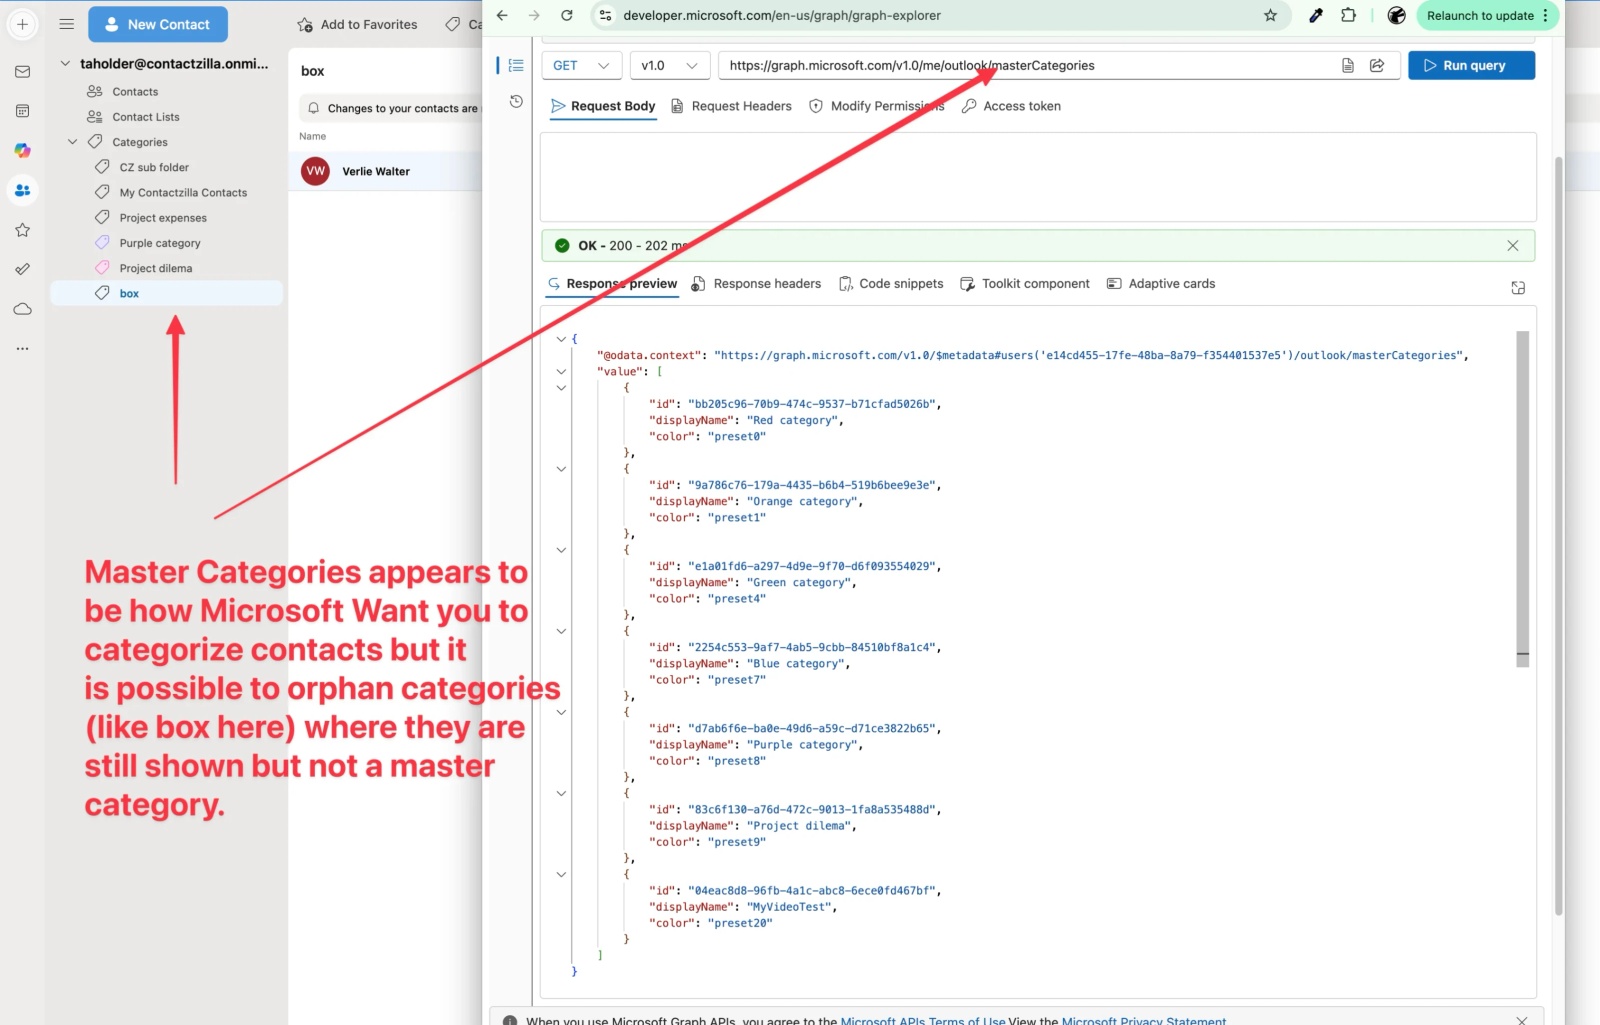Click the documentation icon in query bar
The width and height of the screenshot is (1600, 1025).
(1348, 65)
